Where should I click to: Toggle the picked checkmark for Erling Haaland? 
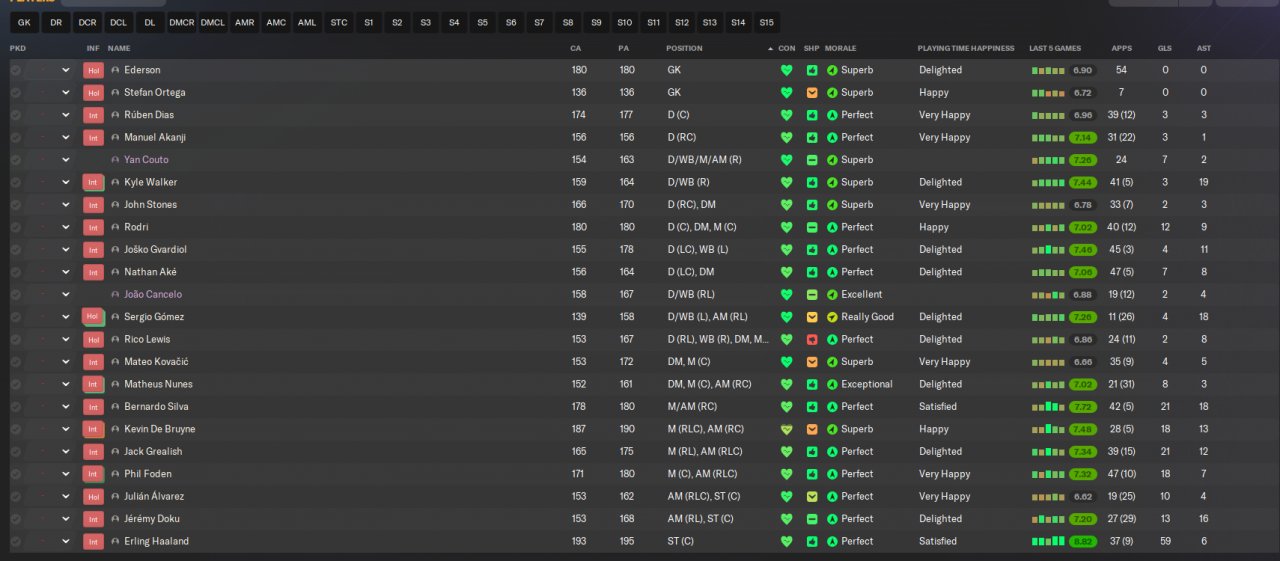[x=15, y=541]
